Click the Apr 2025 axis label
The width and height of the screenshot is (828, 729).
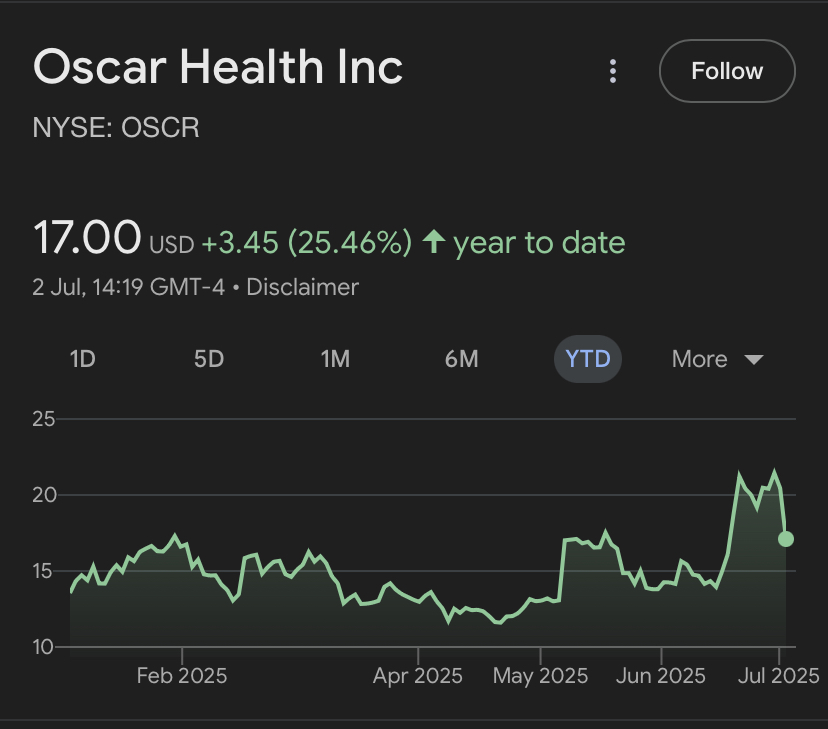tap(417, 676)
